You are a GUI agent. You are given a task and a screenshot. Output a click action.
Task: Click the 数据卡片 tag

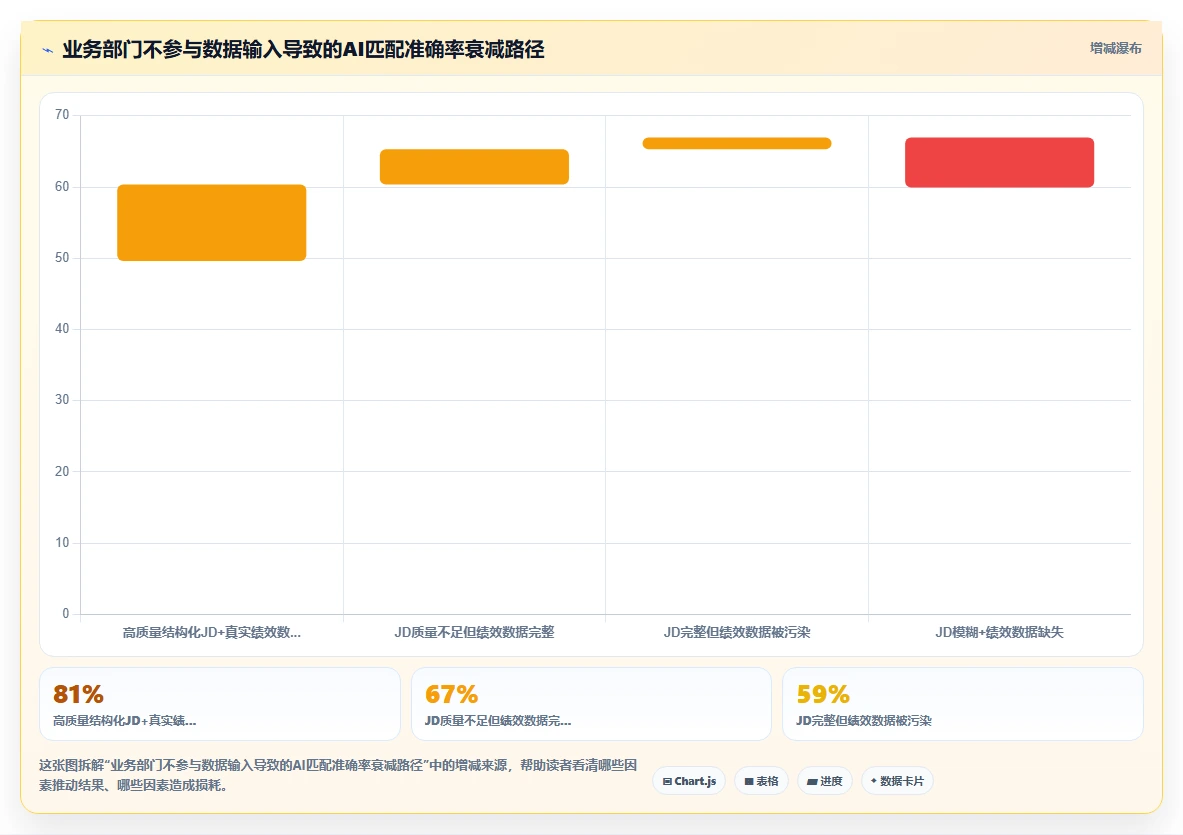(x=897, y=781)
